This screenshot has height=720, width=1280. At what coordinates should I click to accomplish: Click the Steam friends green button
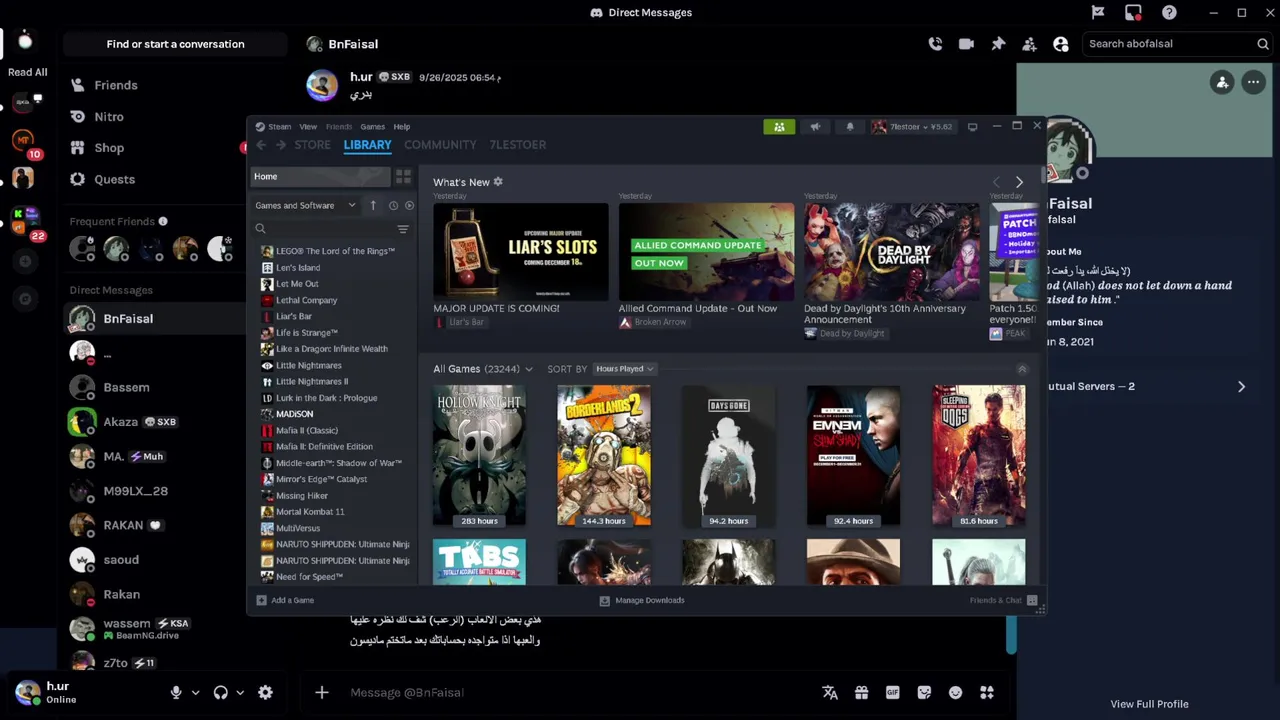coord(779,127)
